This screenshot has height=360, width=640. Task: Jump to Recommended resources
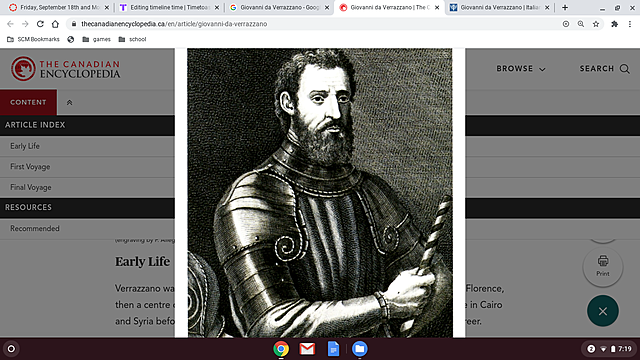coord(35,229)
